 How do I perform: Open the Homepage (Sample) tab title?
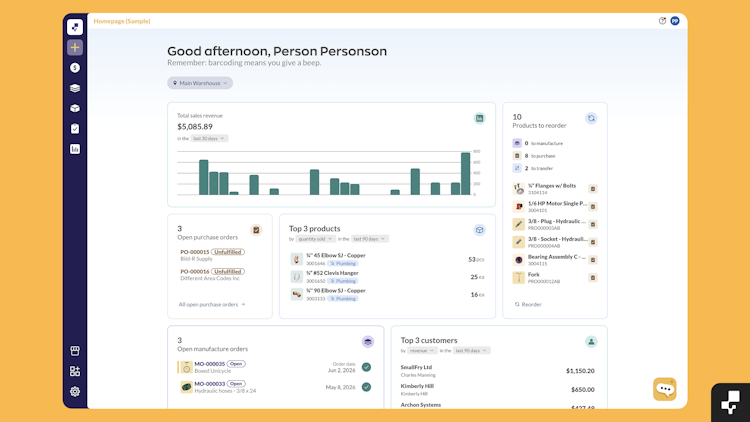(122, 21)
